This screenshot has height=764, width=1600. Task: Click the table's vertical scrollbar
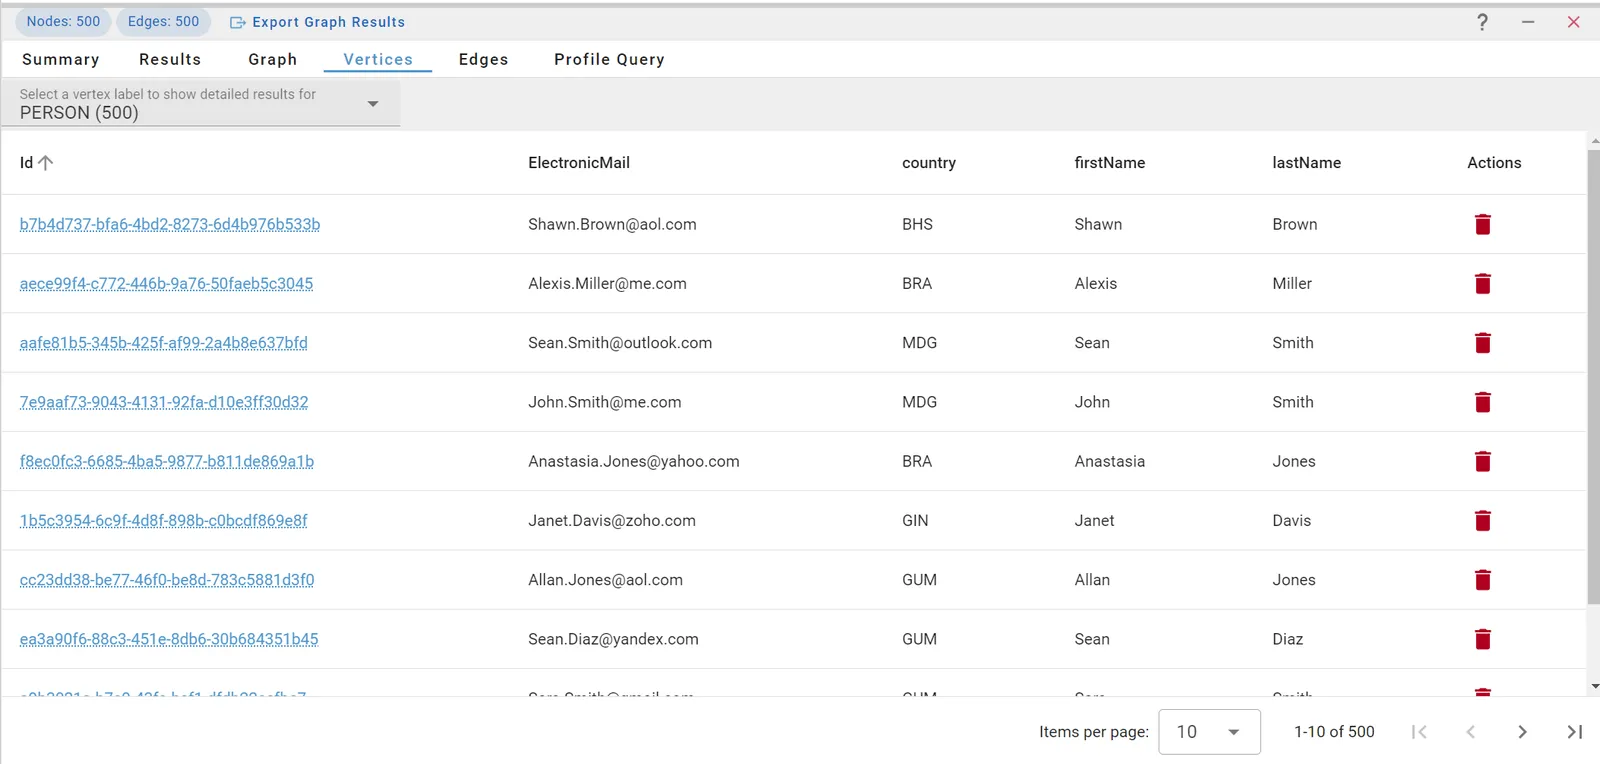click(x=1593, y=376)
